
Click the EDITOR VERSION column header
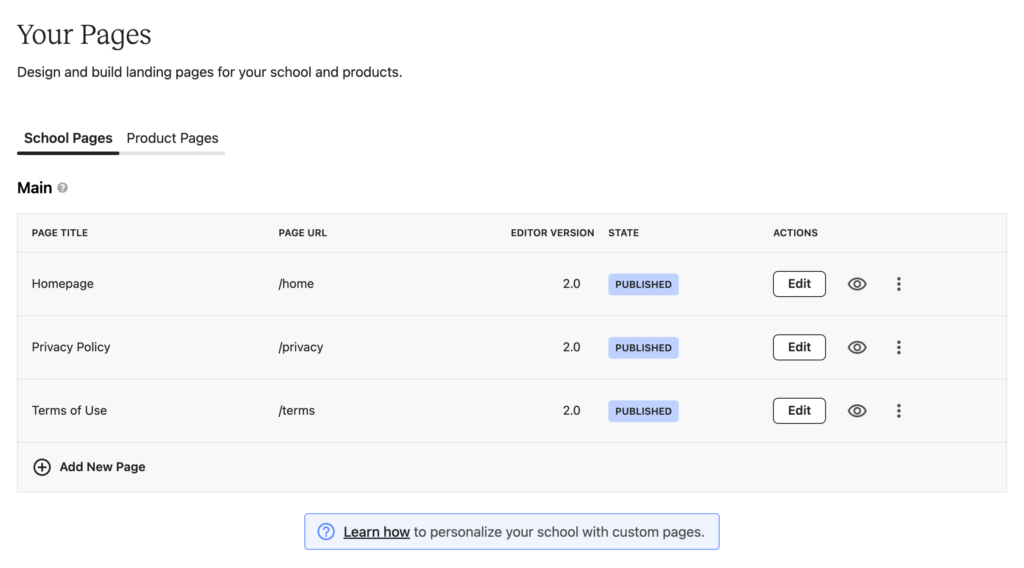pos(552,233)
